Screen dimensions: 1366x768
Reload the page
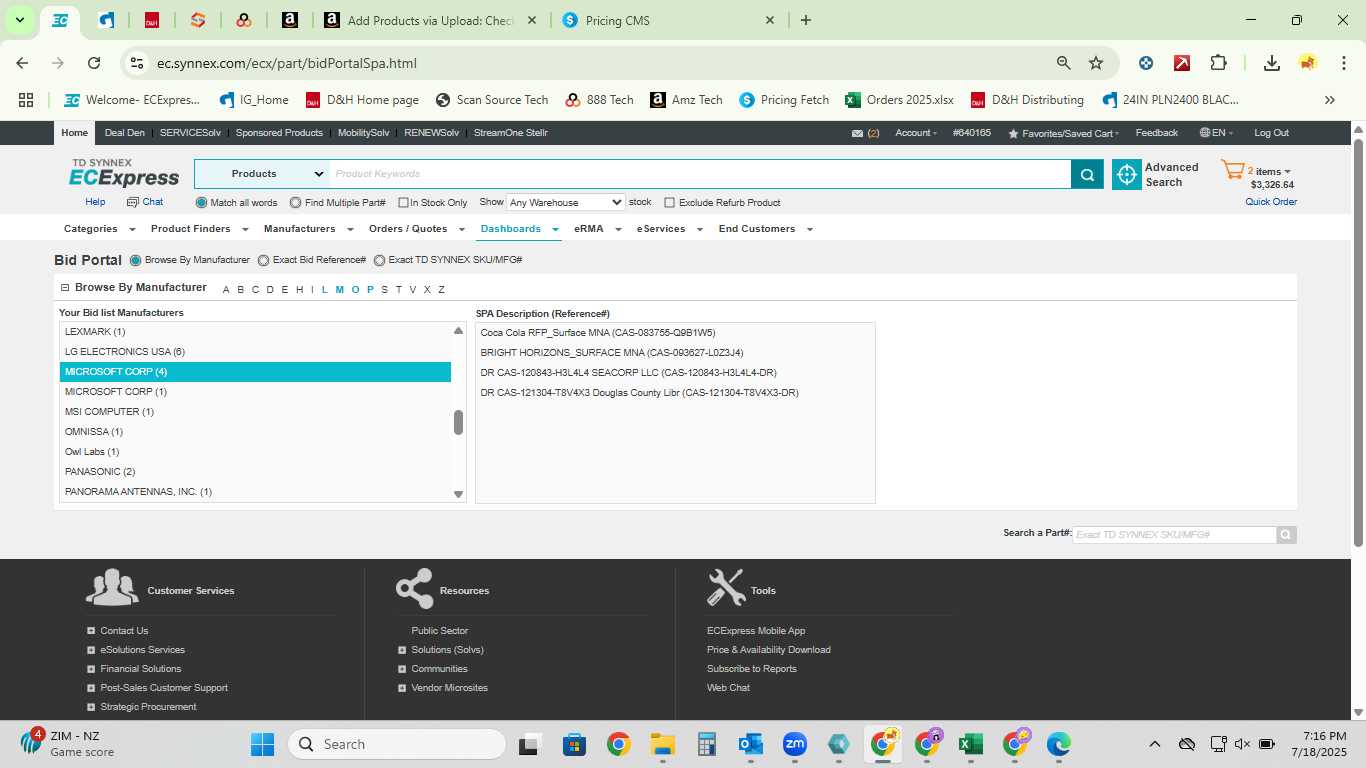(94, 63)
